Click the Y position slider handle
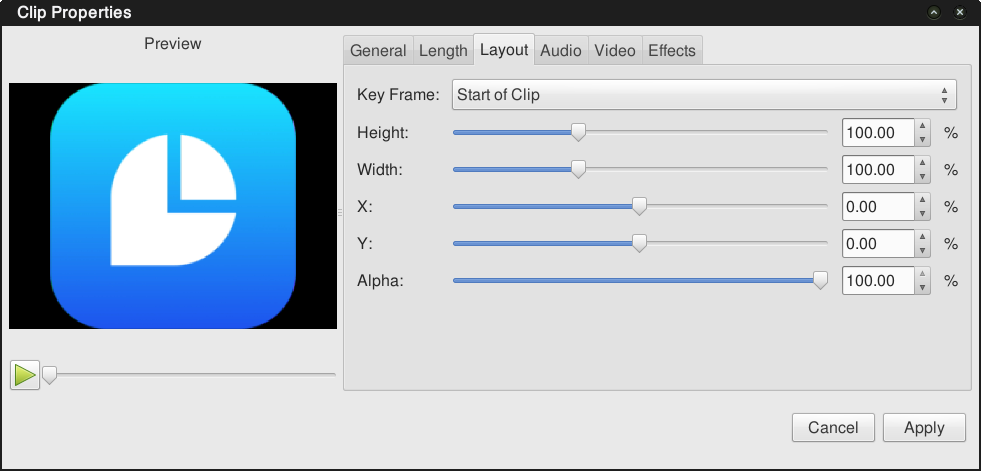 tap(639, 243)
